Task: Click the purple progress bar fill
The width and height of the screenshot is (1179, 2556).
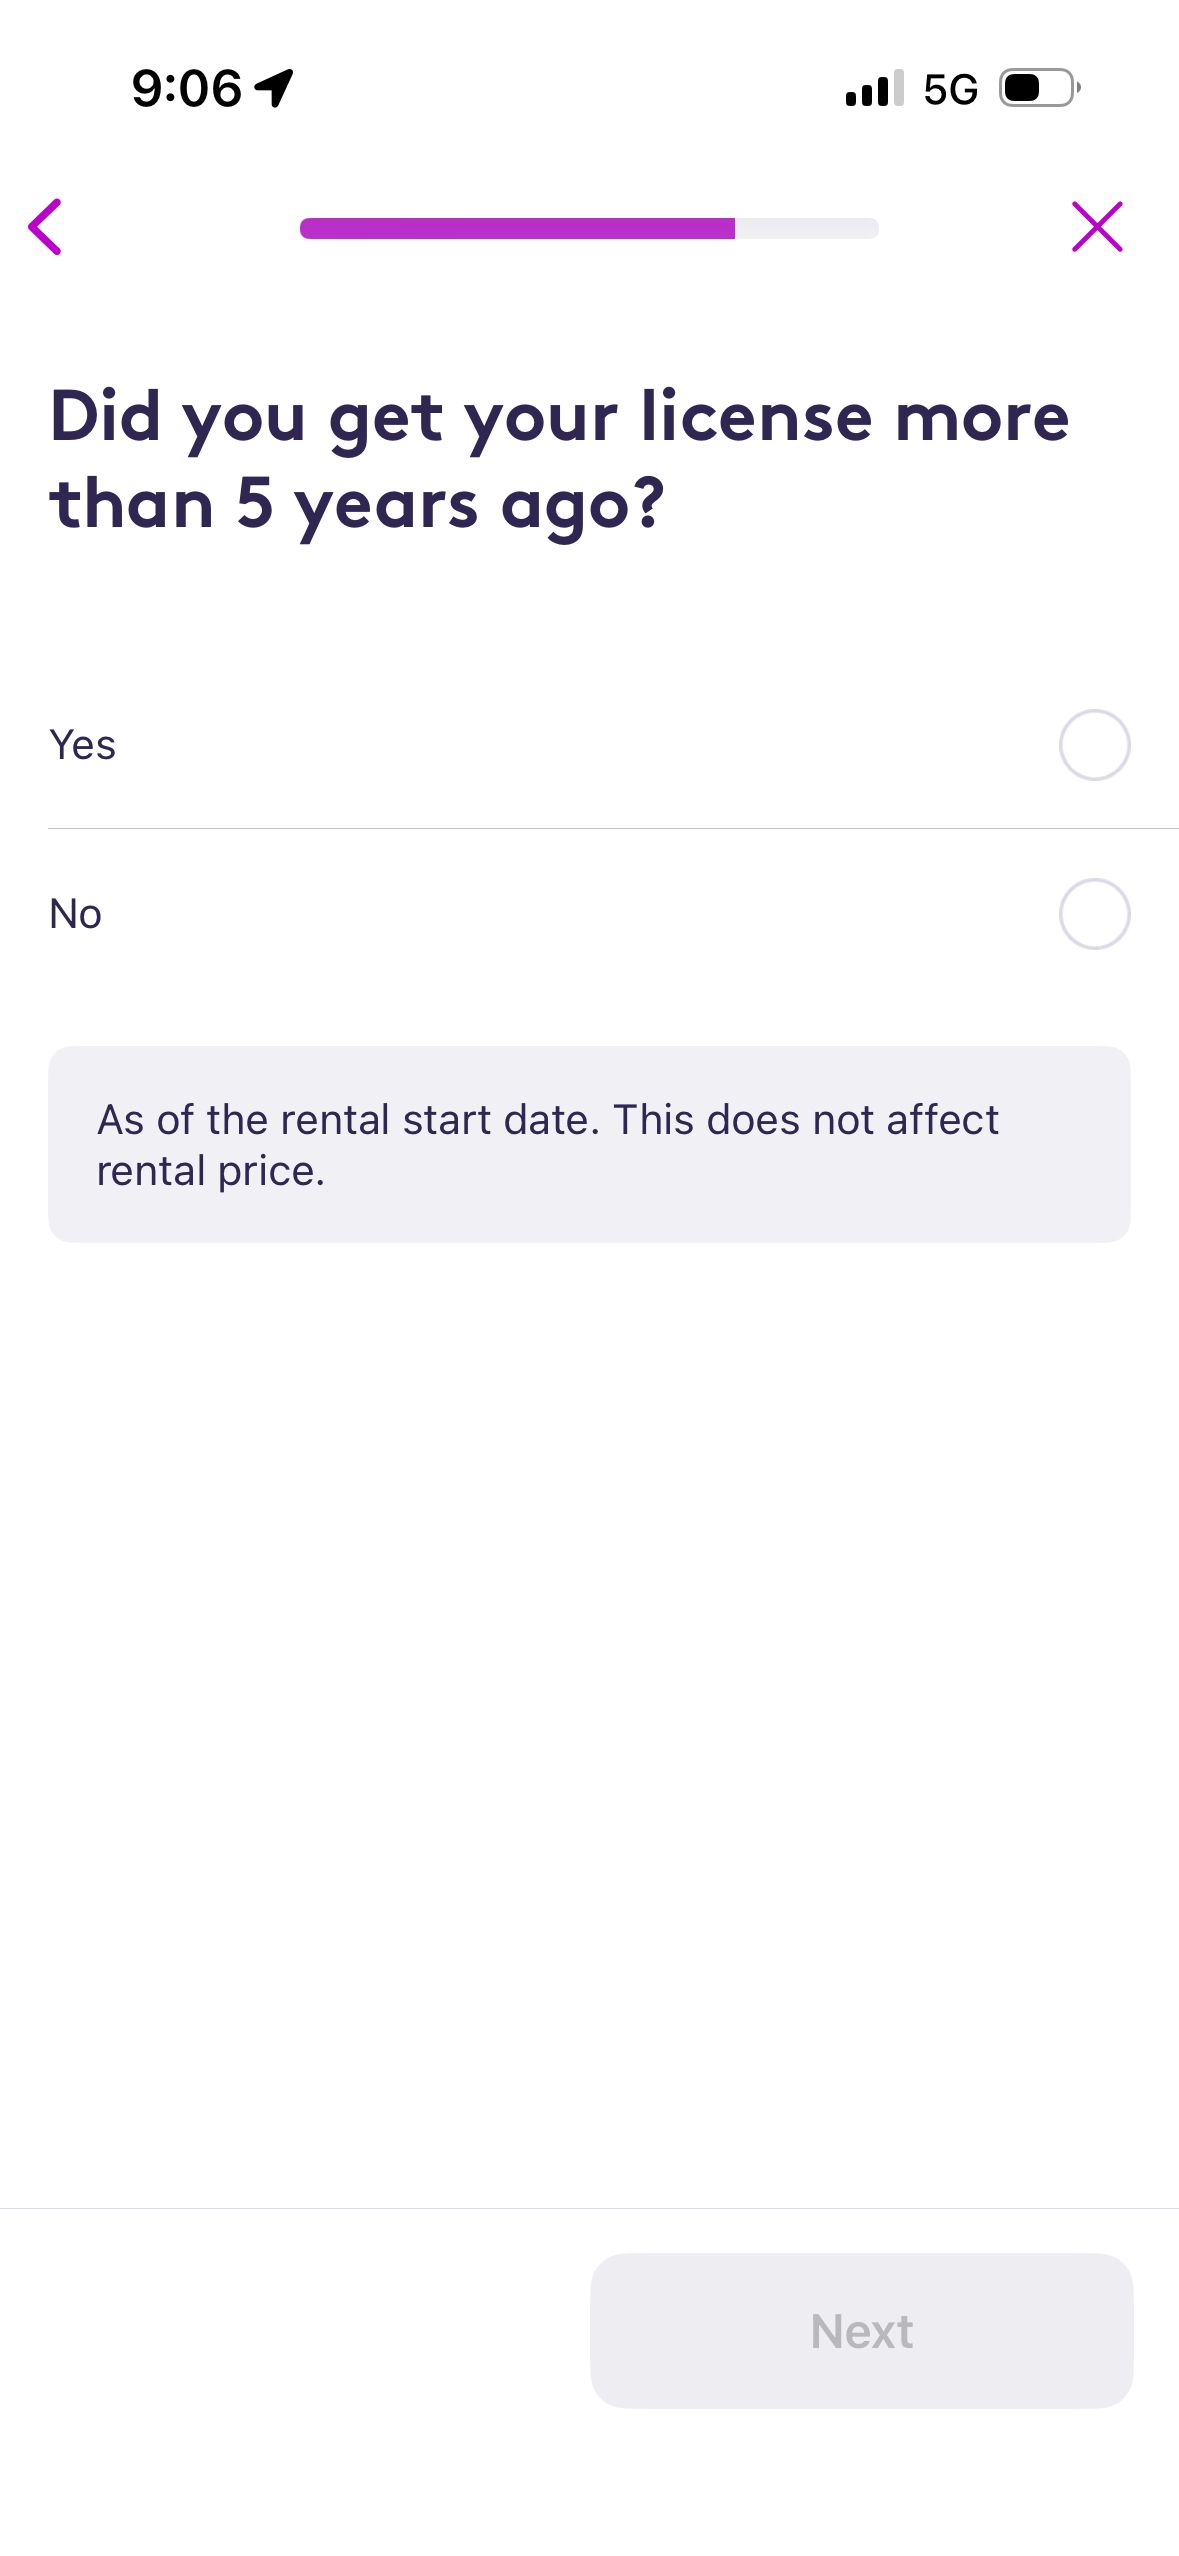Action: (x=517, y=228)
